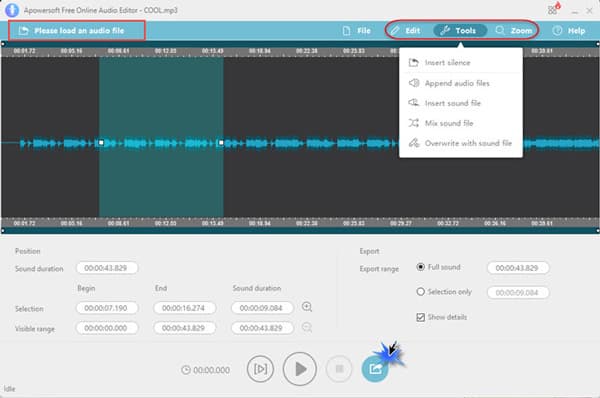The image size is (600, 398).
Task: Start playback with the Play button
Action: pos(300,369)
